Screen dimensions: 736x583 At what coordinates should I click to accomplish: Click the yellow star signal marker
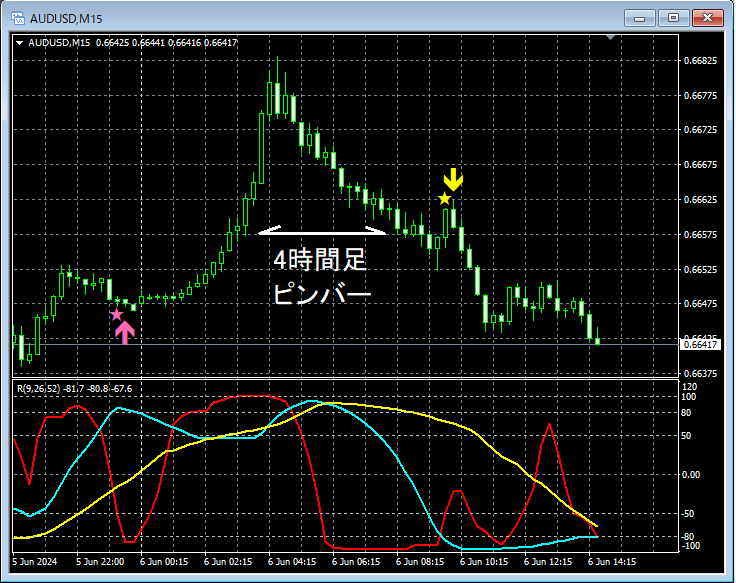pyautogui.click(x=445, y=199)
